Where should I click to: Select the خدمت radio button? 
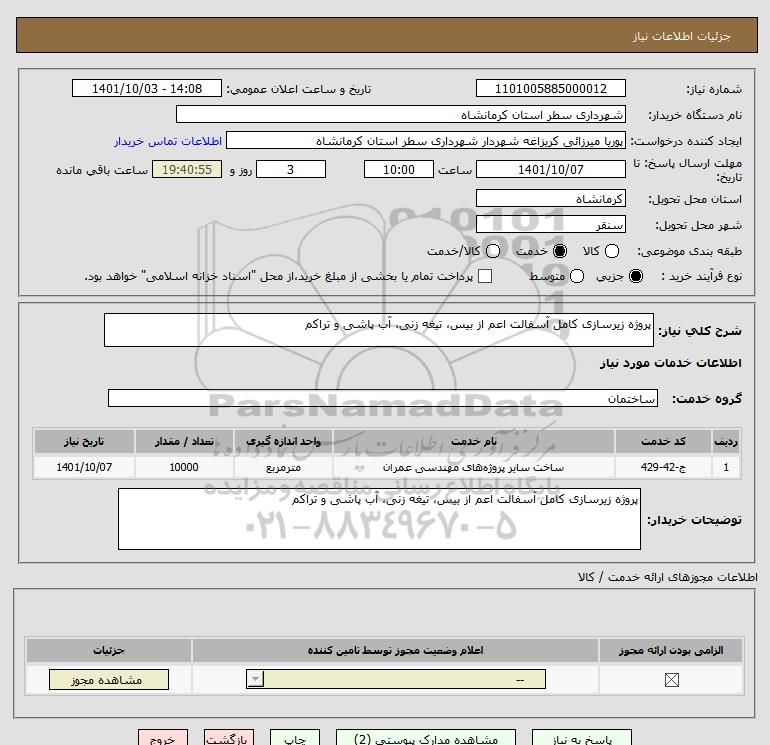coord(559,251)
